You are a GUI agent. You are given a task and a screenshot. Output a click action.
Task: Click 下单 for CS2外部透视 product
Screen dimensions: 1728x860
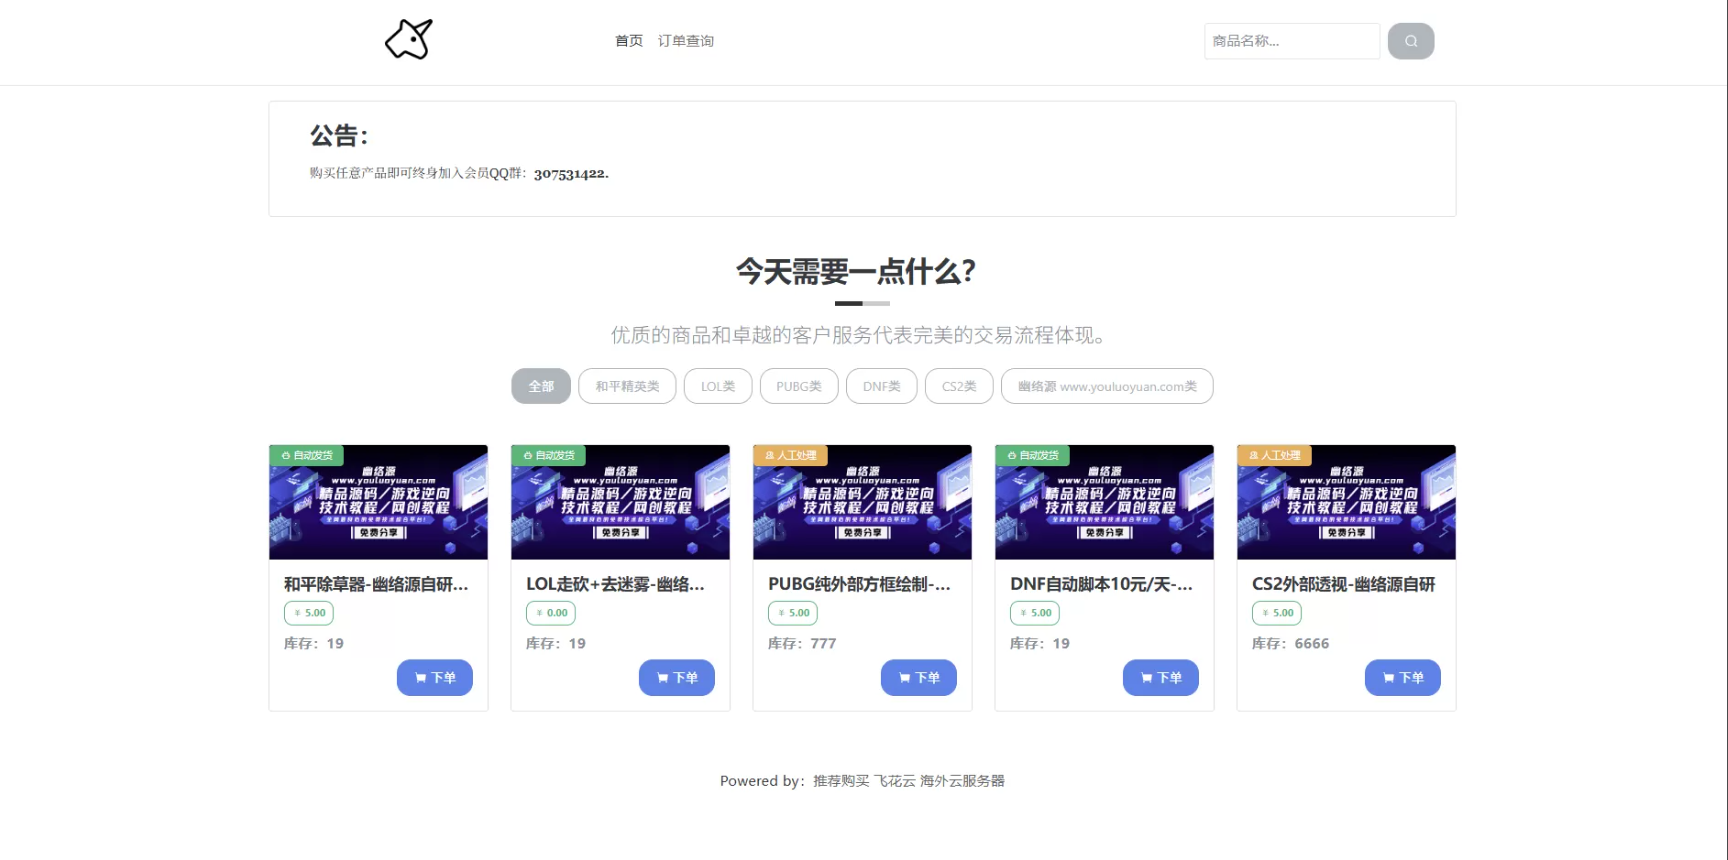pos(1402,677)
